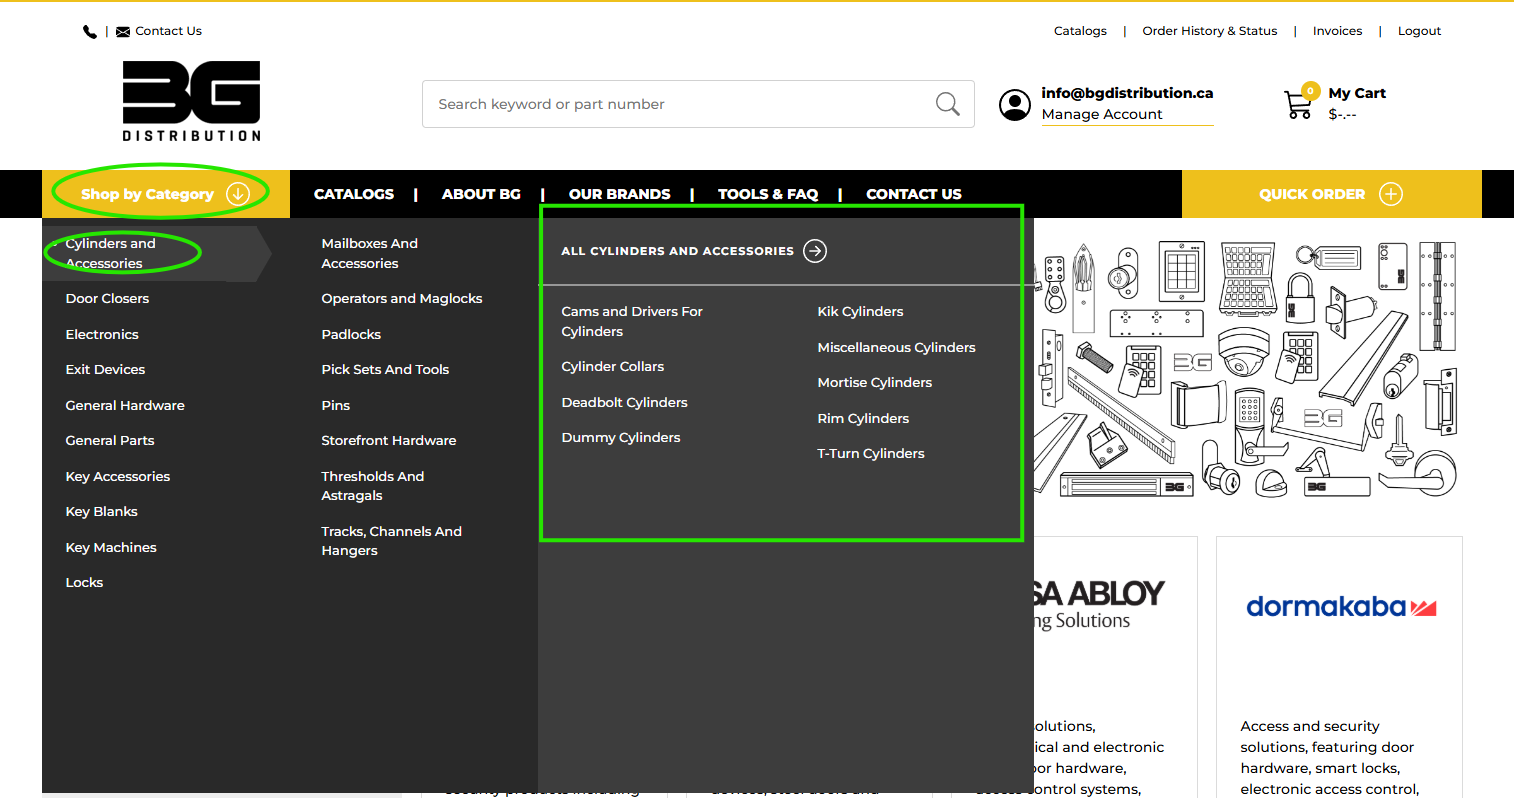The image size is (1514, 798).
Task: Select Key Blanks category
Action: pyautogui.click(x=102, y=512)
